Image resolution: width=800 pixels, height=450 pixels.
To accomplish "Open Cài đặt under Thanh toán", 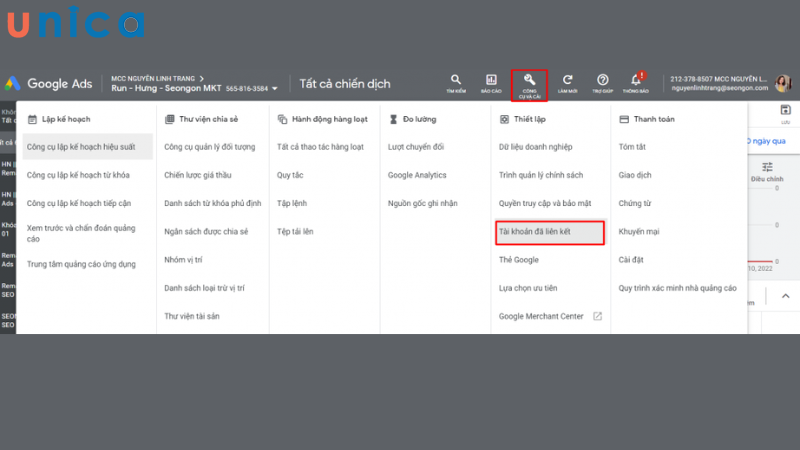I will point(631,260).
